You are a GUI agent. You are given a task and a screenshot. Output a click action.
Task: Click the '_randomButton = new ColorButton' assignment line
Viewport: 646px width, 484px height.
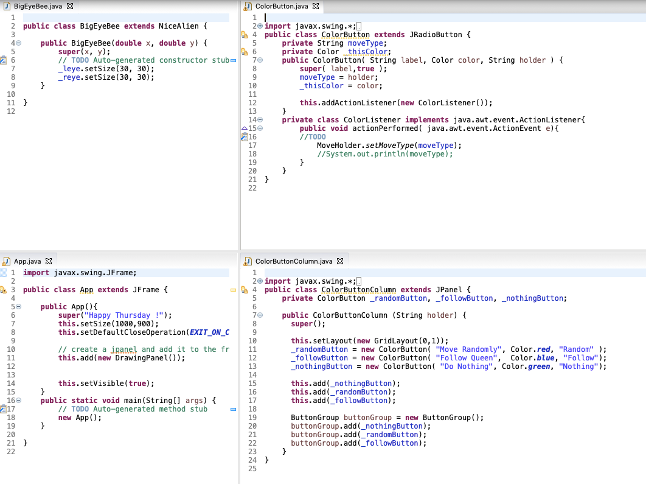click(x=448, y=349)
